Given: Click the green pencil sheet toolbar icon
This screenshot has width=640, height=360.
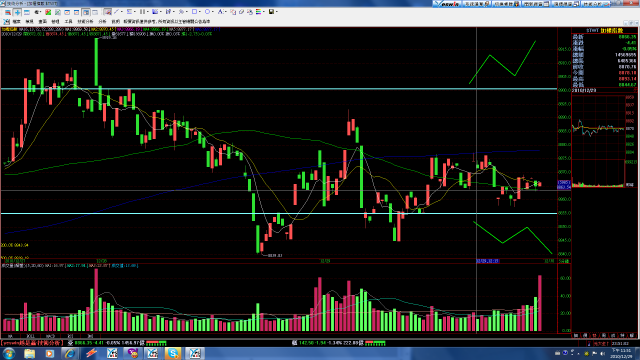Looking at the screenshot, I should (x=58, y=12).
